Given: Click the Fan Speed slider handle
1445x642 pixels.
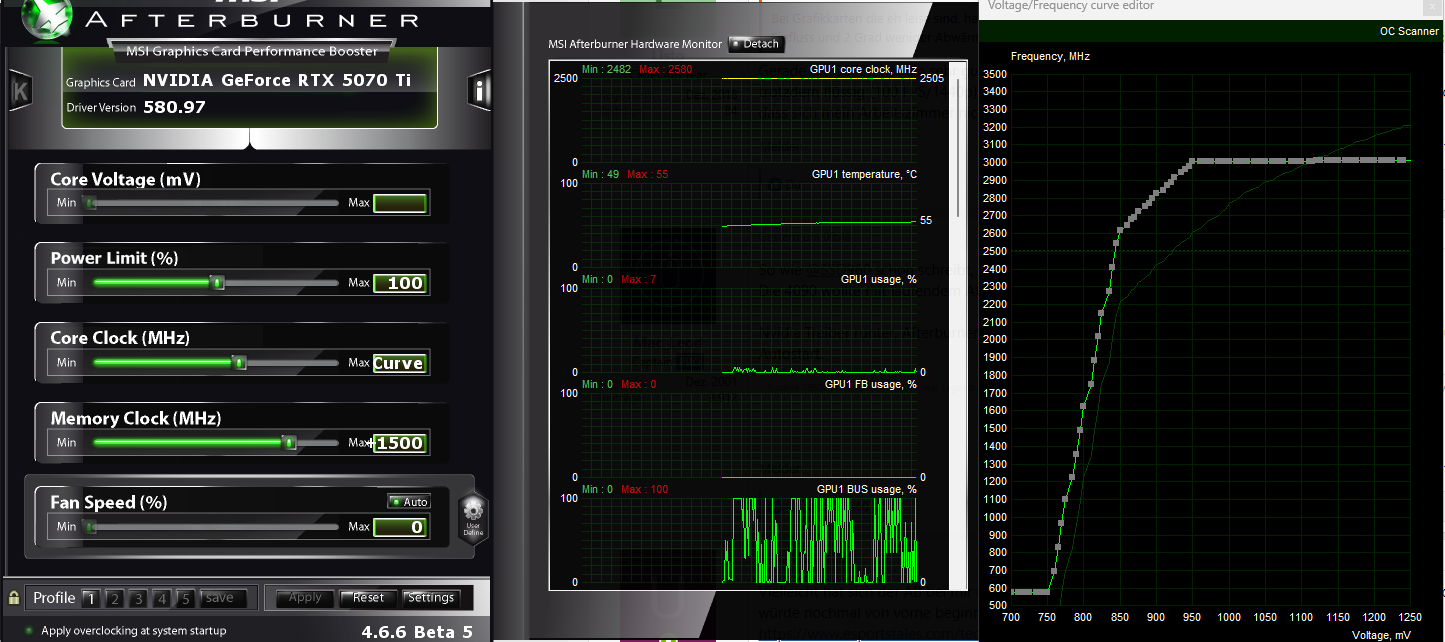Looking at the screenshot, I should coord(91,527).
